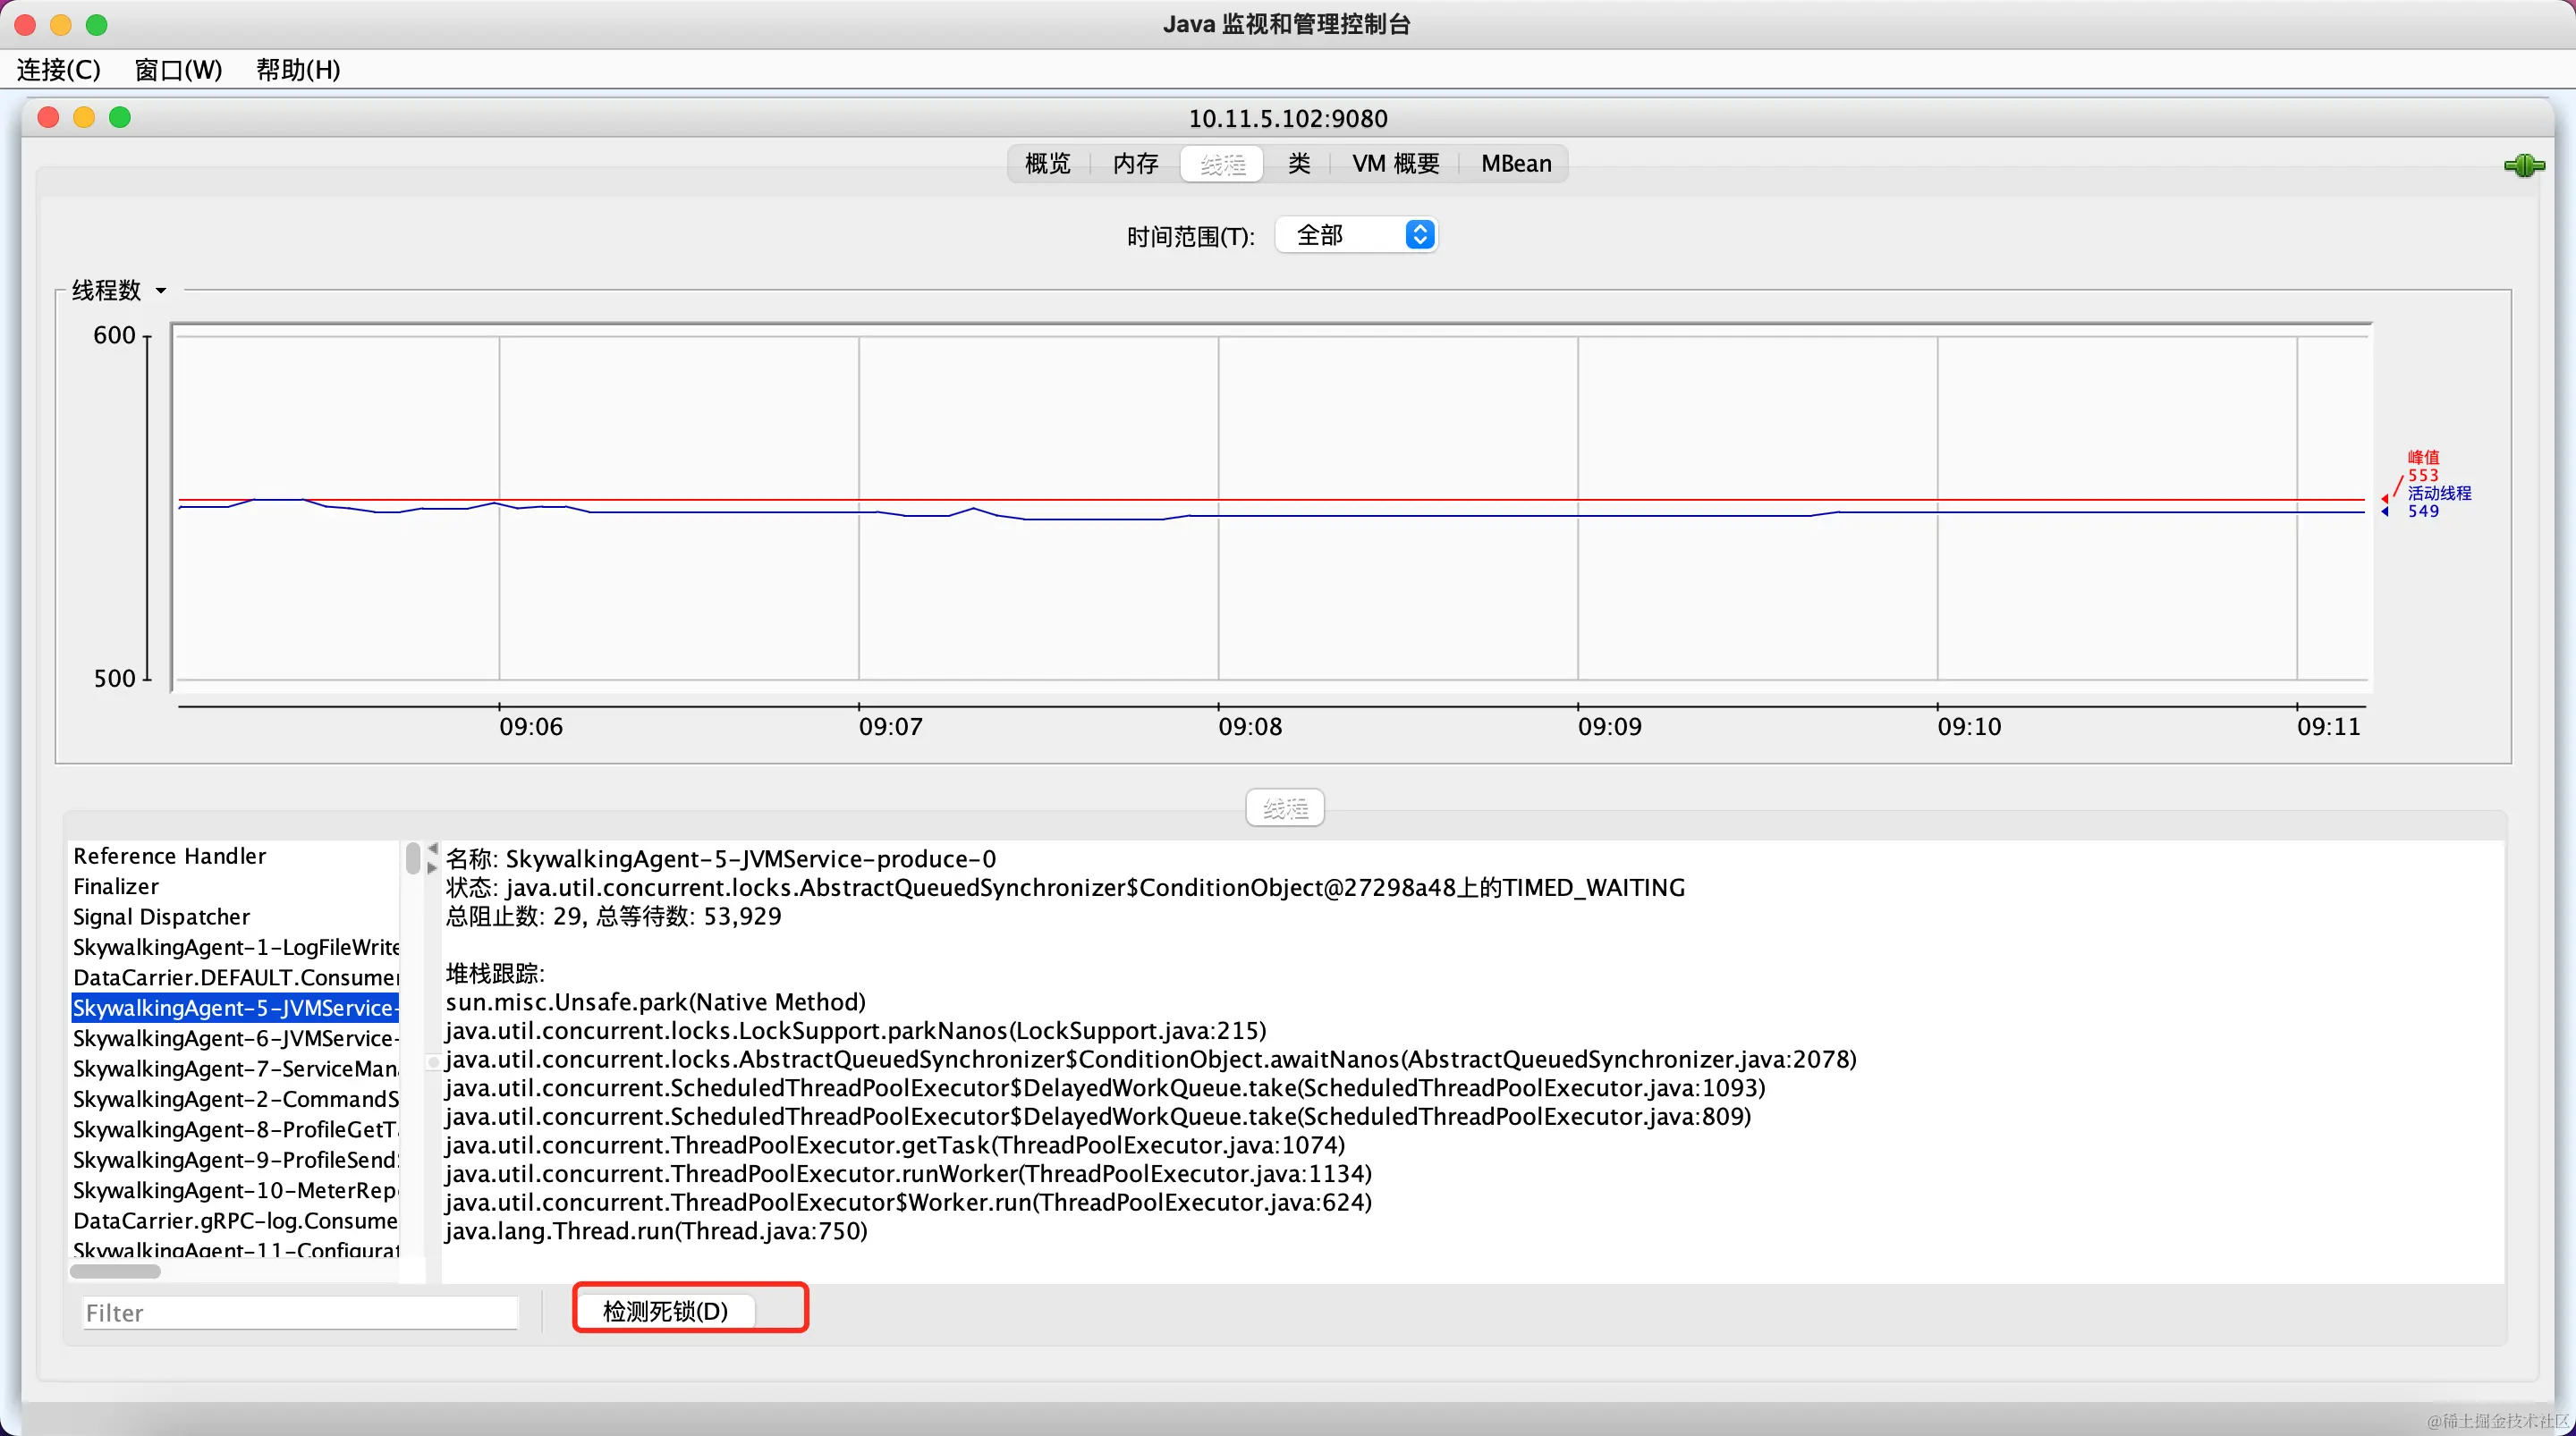The height and width of the screenshot is (1436, 2576).
Task: Select the Reference Handler thread
Action: [x=170, y=856]
